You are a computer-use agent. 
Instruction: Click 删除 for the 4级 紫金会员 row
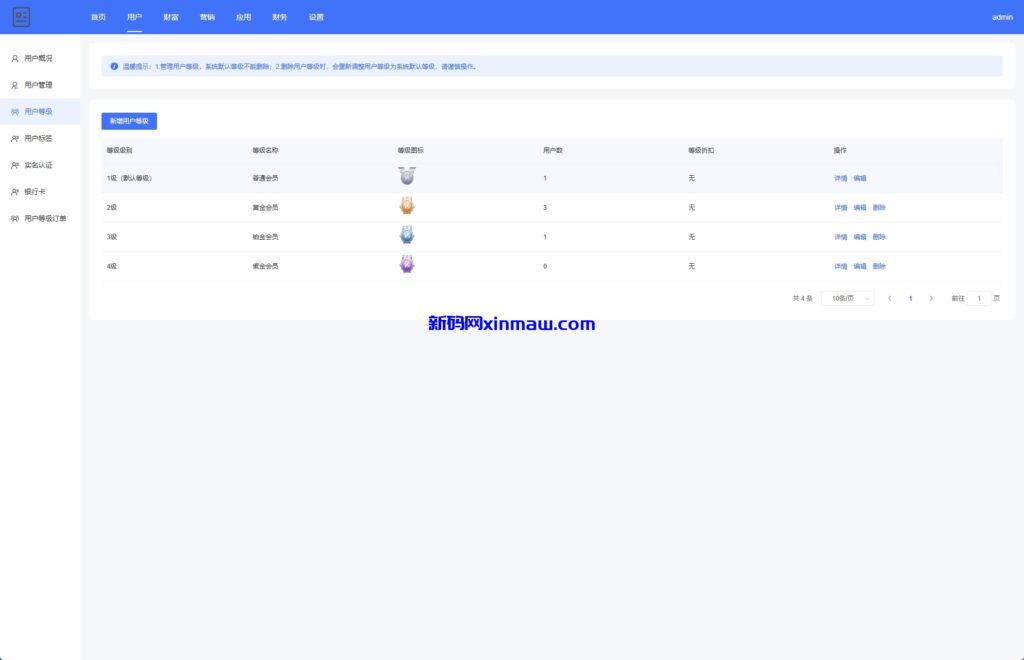point(879,266)
